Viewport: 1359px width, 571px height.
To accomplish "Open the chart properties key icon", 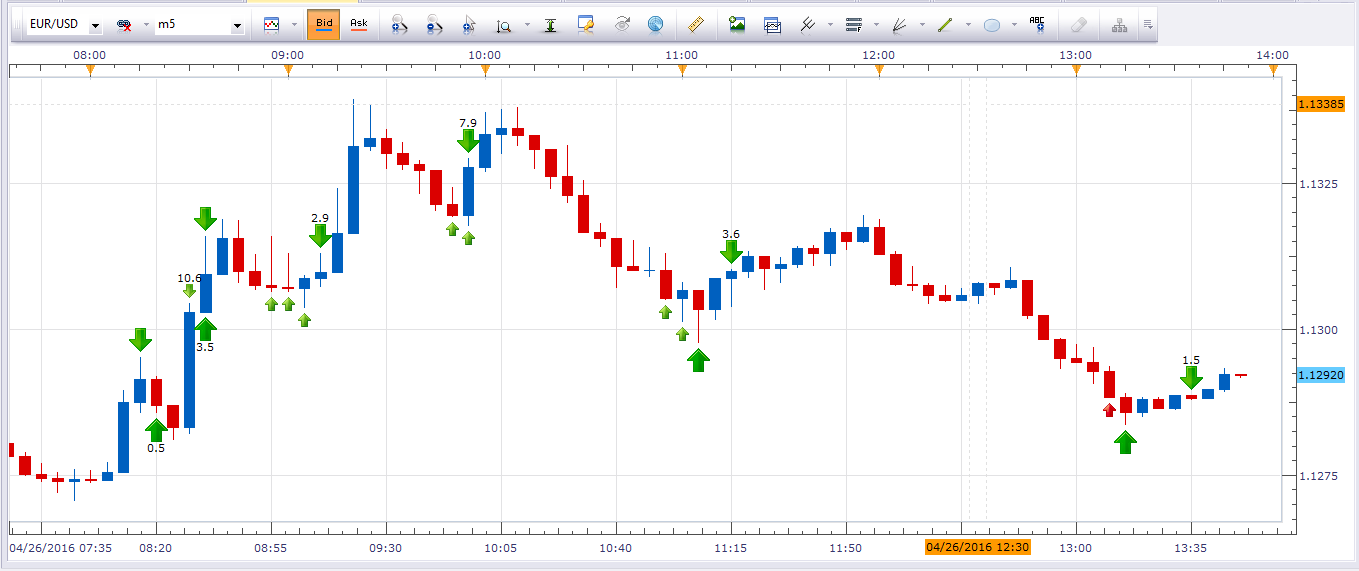I will 587,24.
